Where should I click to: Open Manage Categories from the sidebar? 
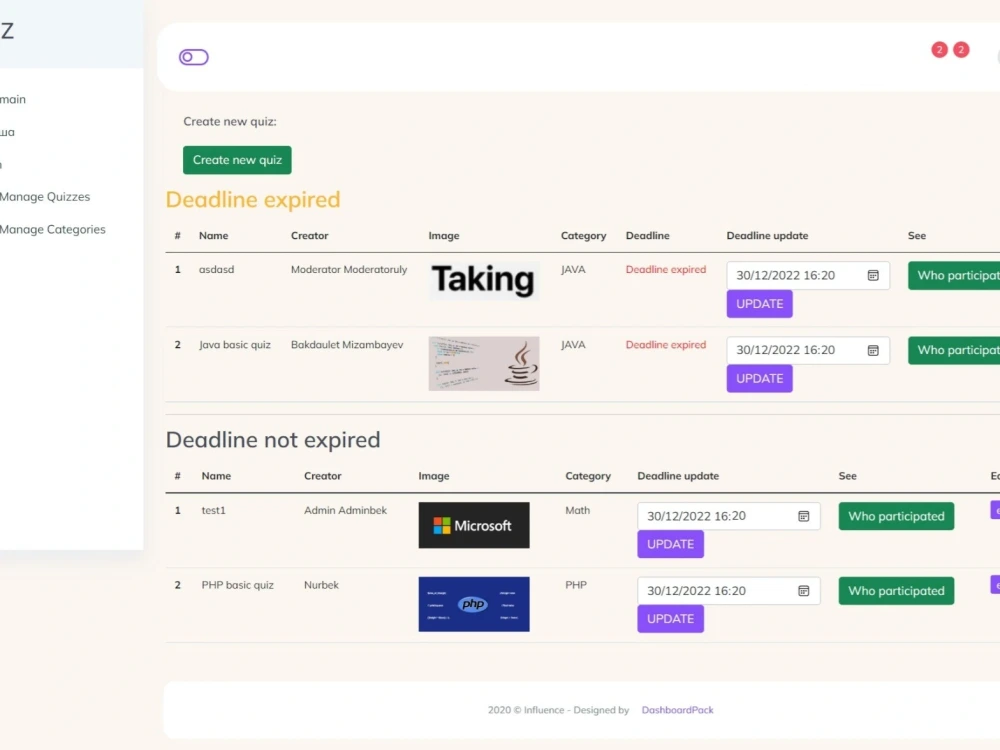pyautogui.click(x=53, y=229)
